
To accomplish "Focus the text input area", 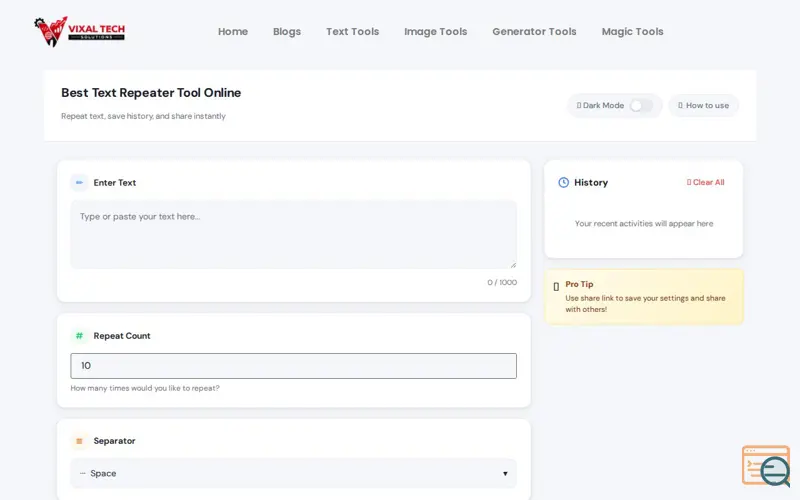I will (x=293, y=234).
